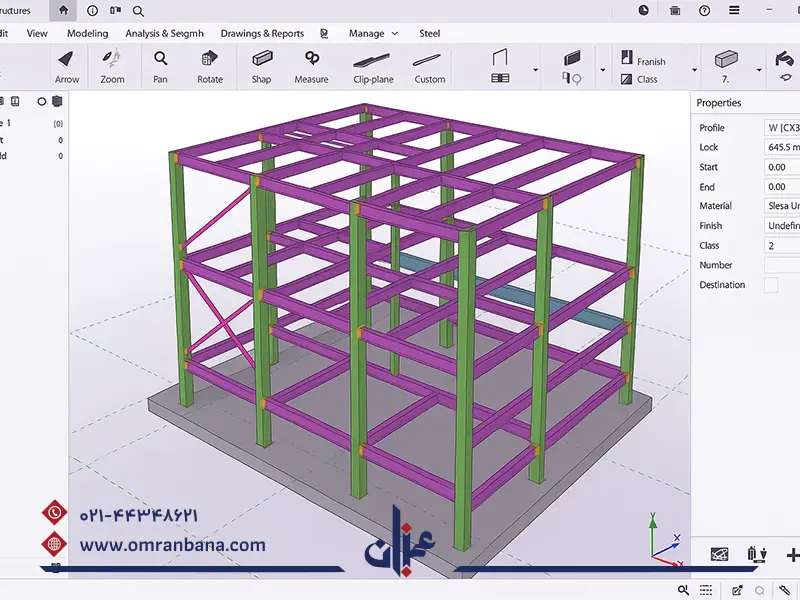Screen dimensions: 800x600
Task: Click the Steel menu item
Action: click(x=429, y=33)
